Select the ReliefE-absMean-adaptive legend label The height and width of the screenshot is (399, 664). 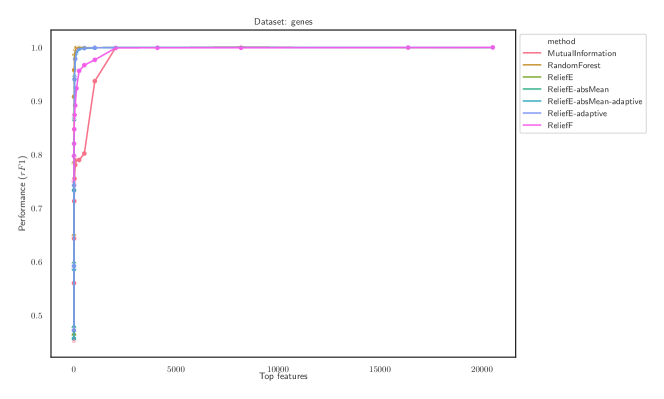[x=595, y=102]
